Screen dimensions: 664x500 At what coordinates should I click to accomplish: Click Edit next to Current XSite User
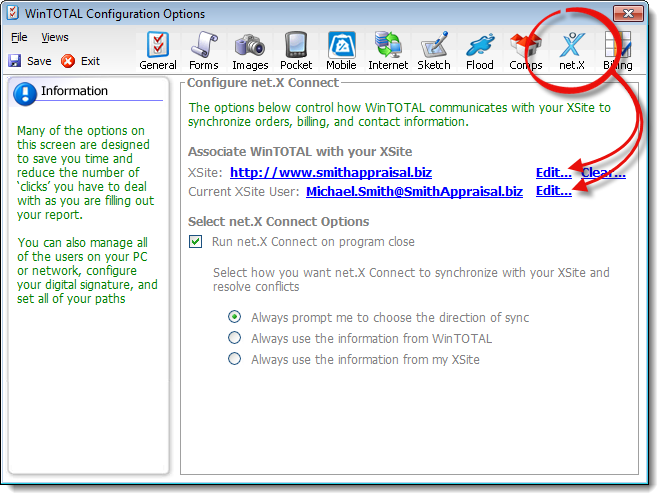click(553, 191)
